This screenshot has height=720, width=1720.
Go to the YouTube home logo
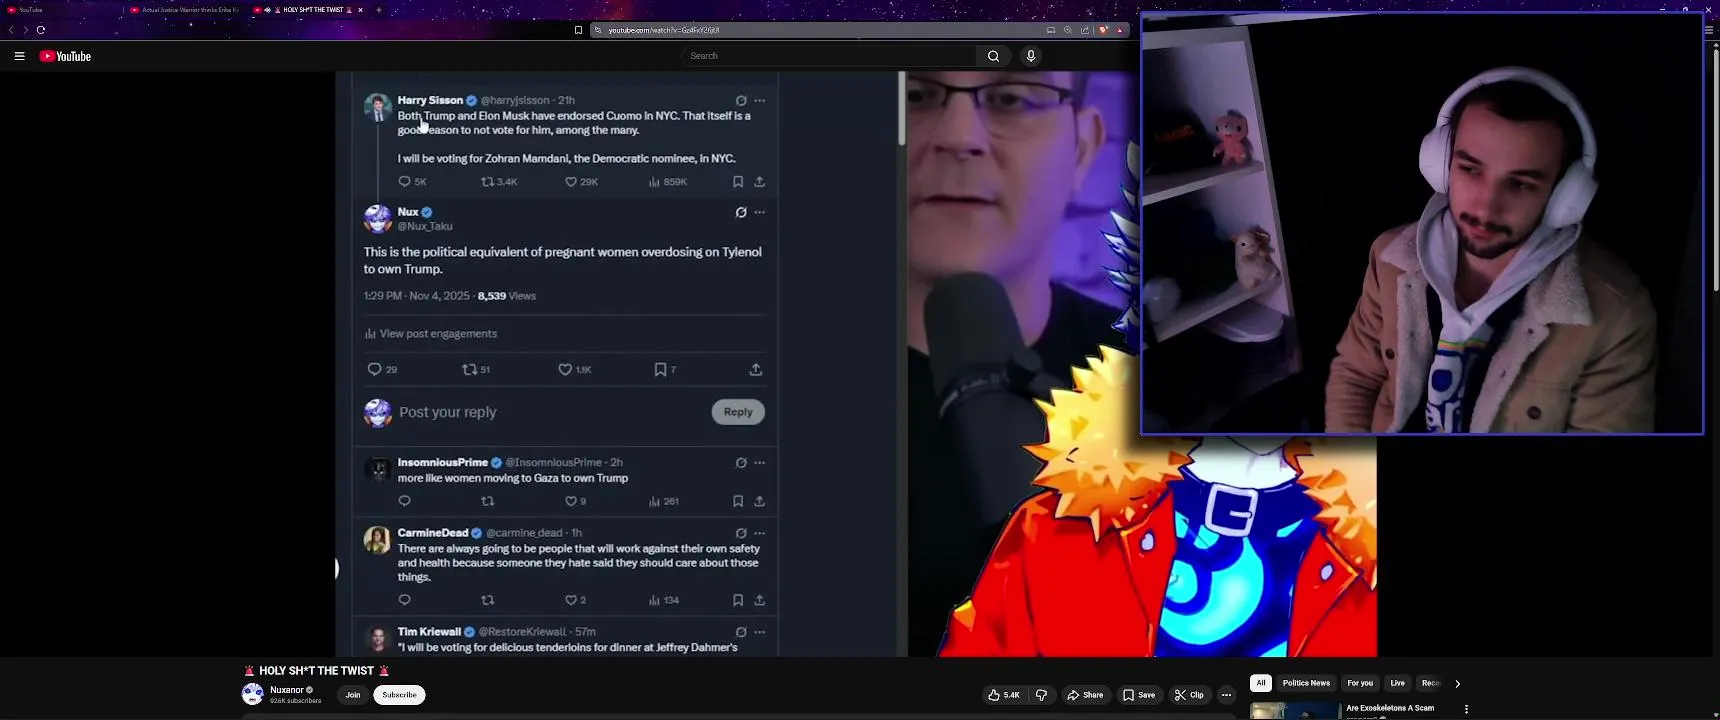(x=65, y=56)
